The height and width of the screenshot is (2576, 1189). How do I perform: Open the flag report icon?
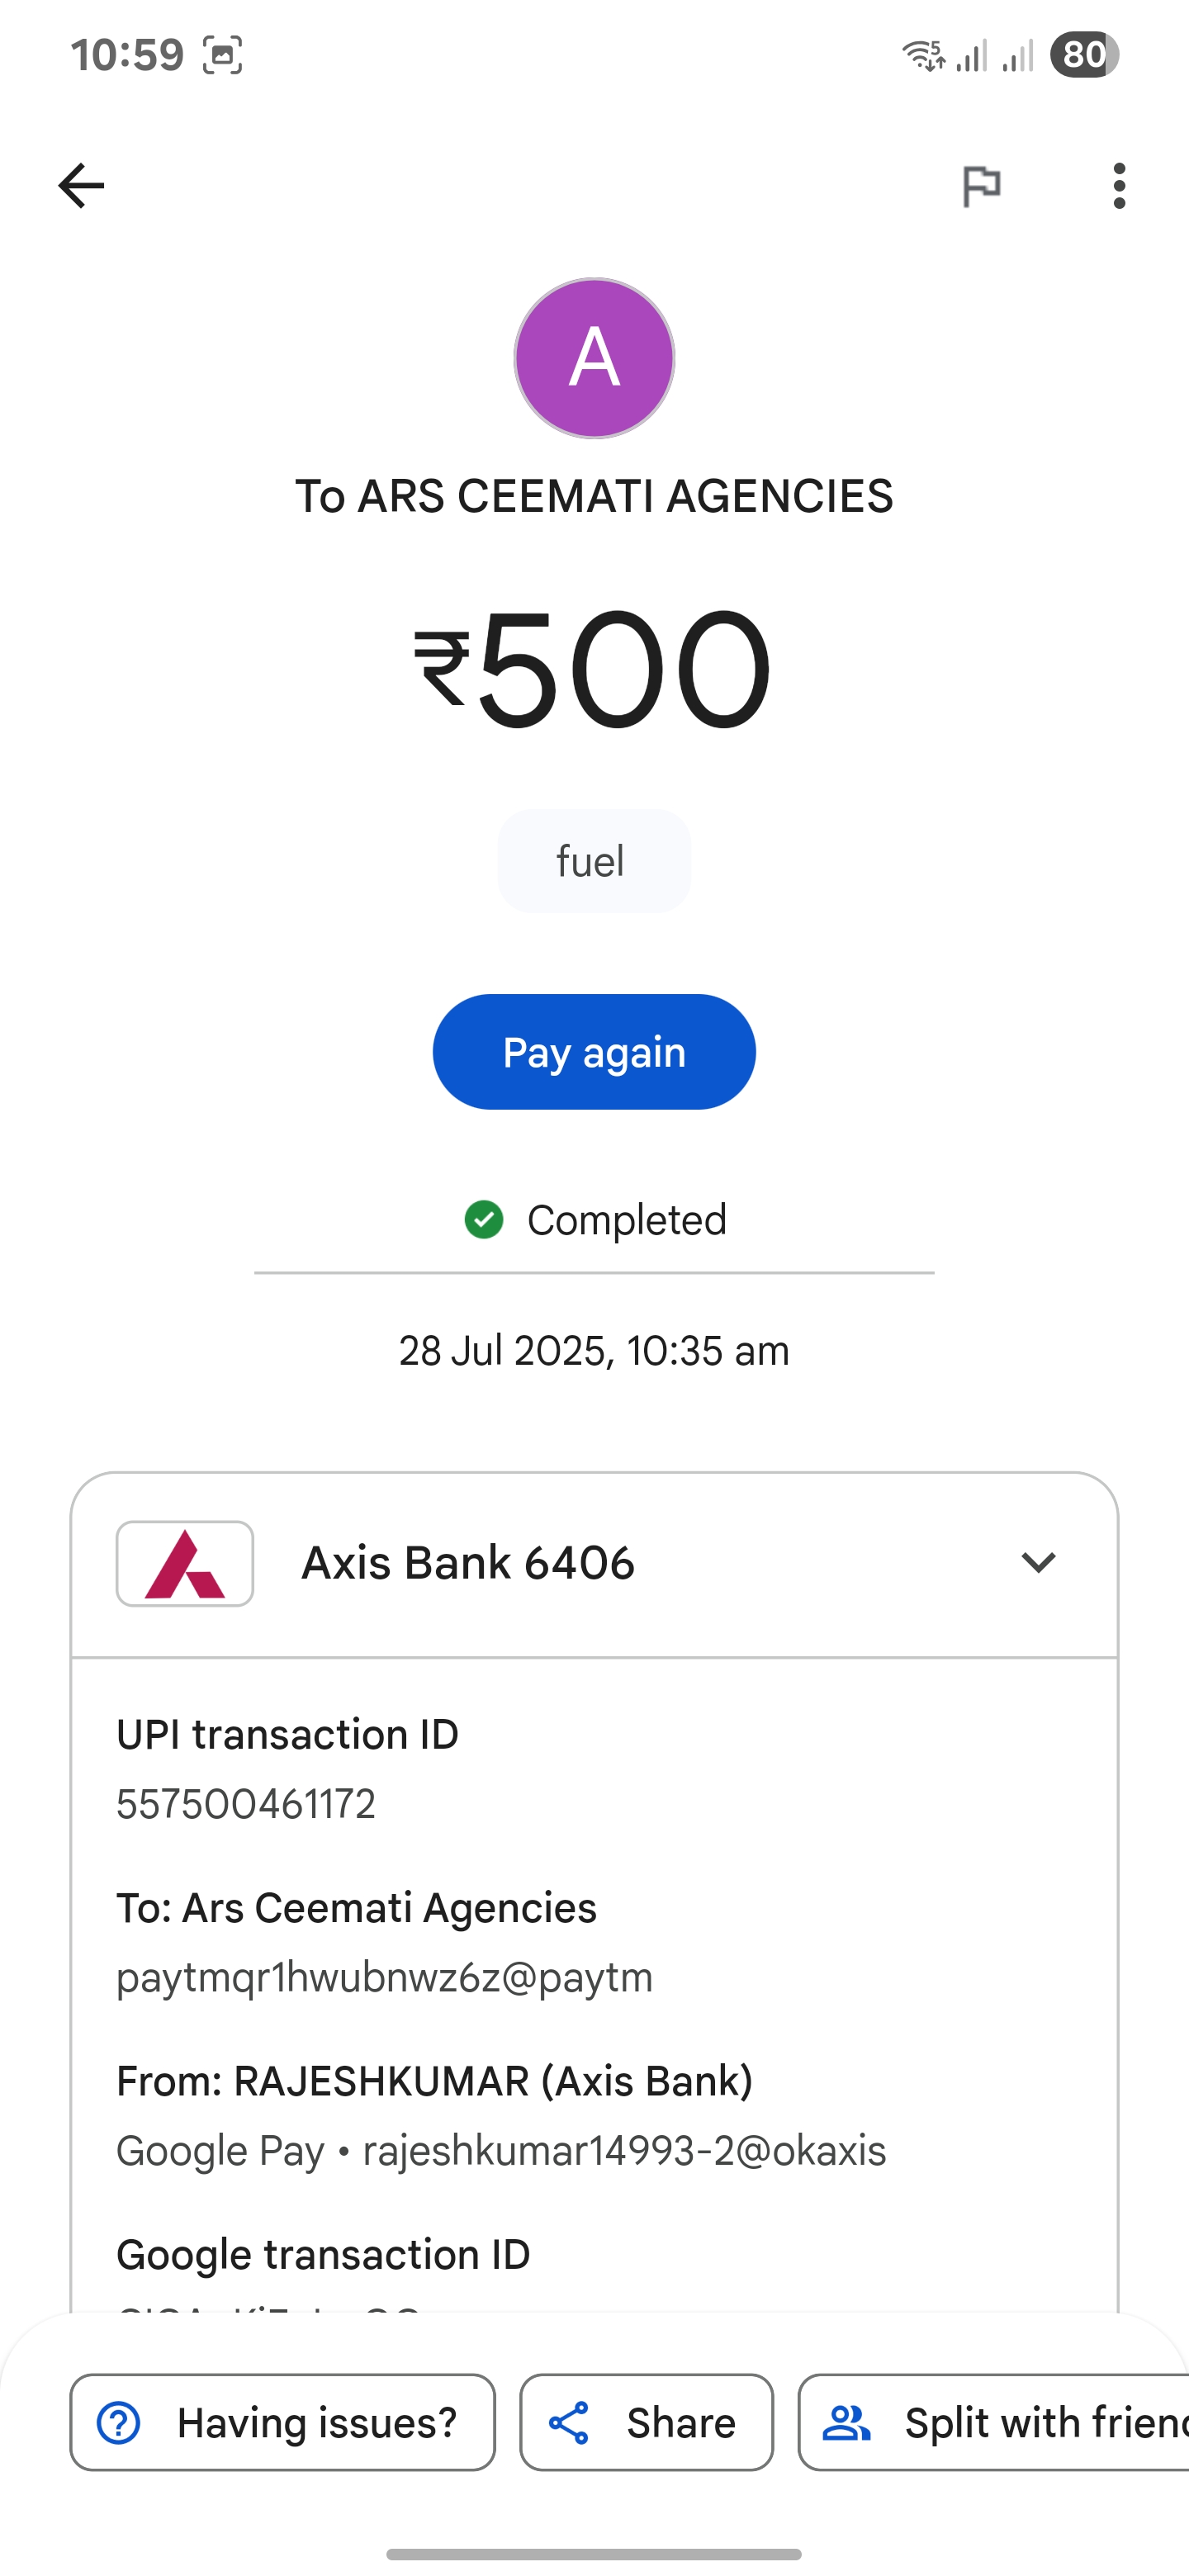[x=981, y=186]
